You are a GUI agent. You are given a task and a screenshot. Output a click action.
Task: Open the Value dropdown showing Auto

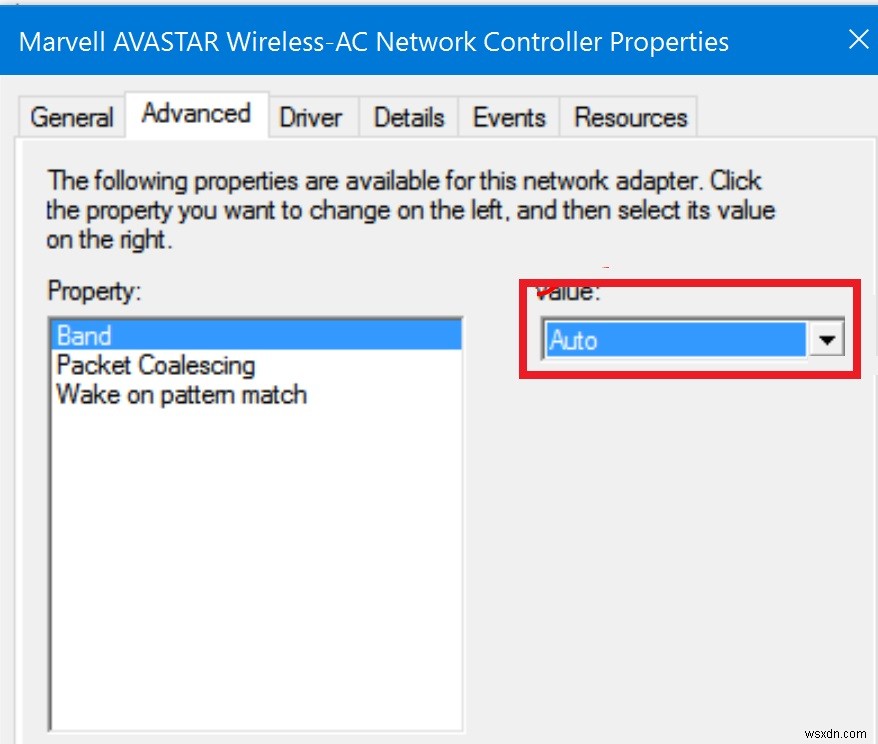pos(690,340)
